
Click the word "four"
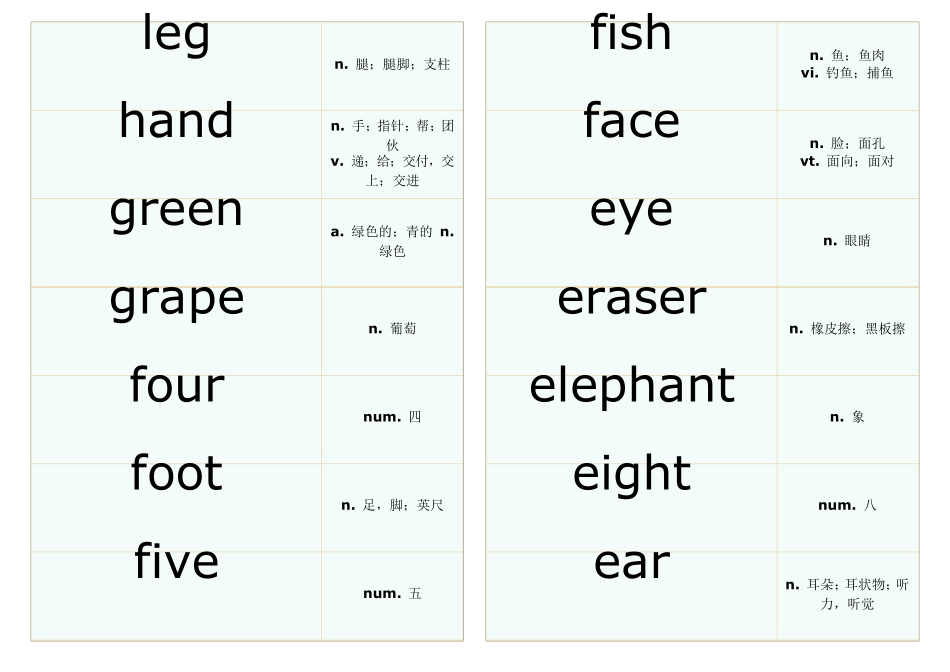pyautogui.click(x=176, y=386)
